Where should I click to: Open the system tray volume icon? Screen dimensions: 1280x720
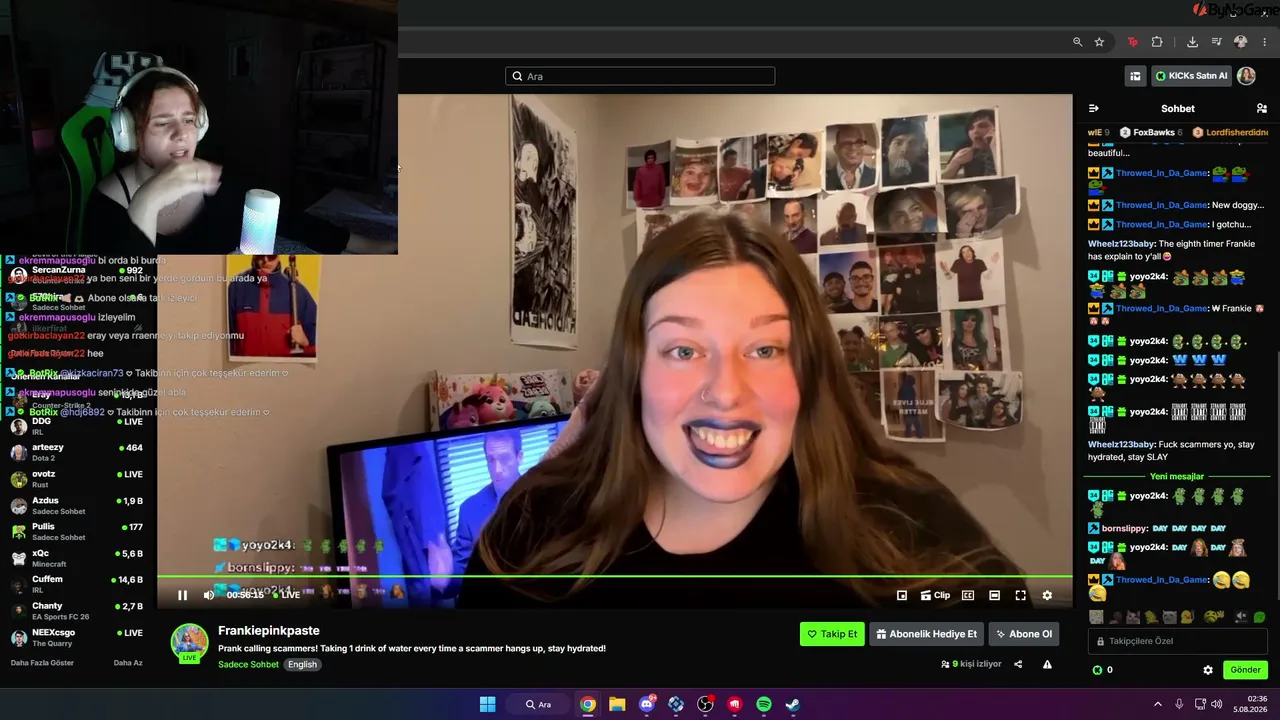[1216, 704]
